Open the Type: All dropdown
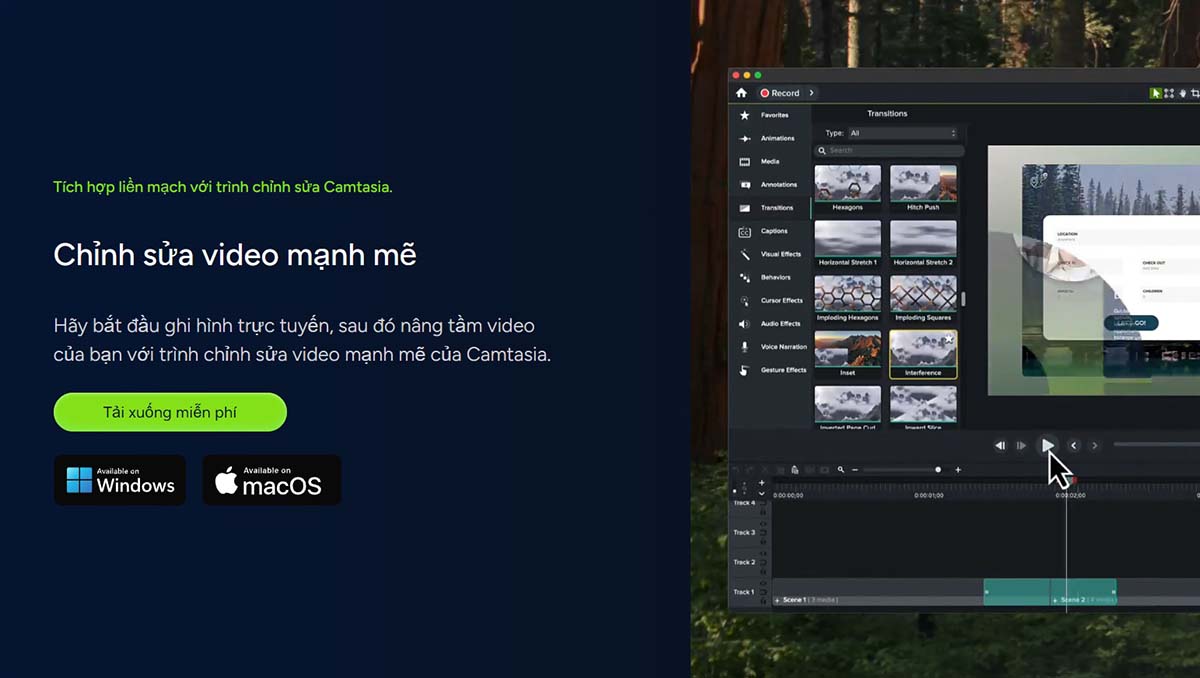1200x678 pixels. [903, 133]
